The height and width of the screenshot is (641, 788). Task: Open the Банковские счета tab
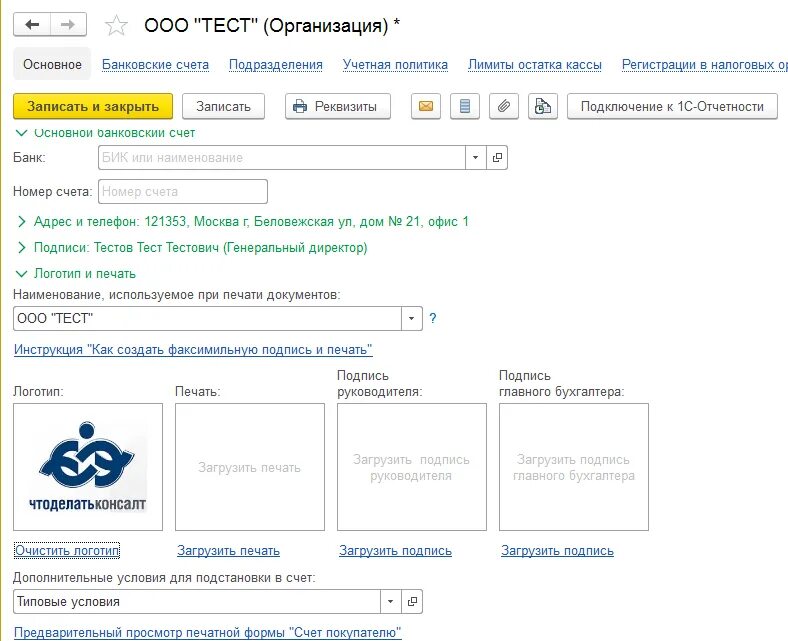point(155,64)
